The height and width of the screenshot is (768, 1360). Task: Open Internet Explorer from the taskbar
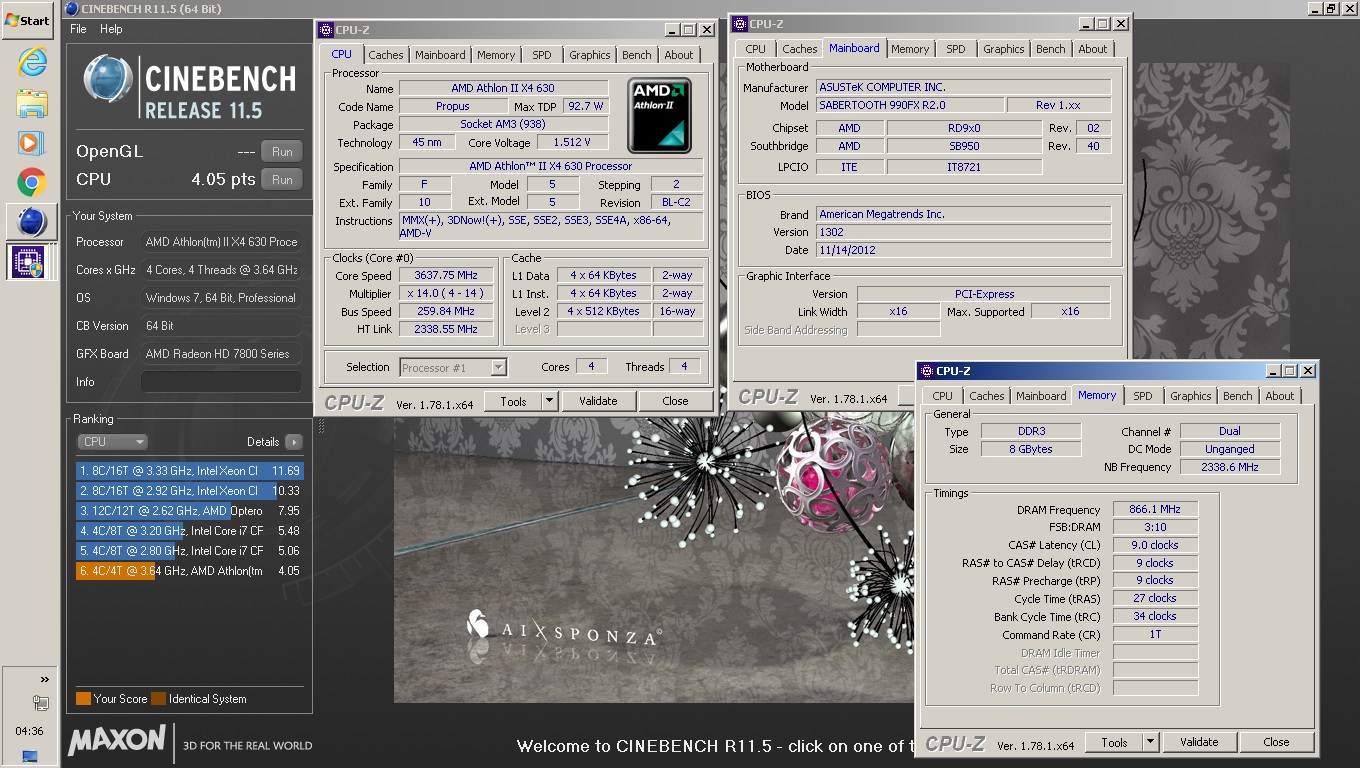coord(32,62)
